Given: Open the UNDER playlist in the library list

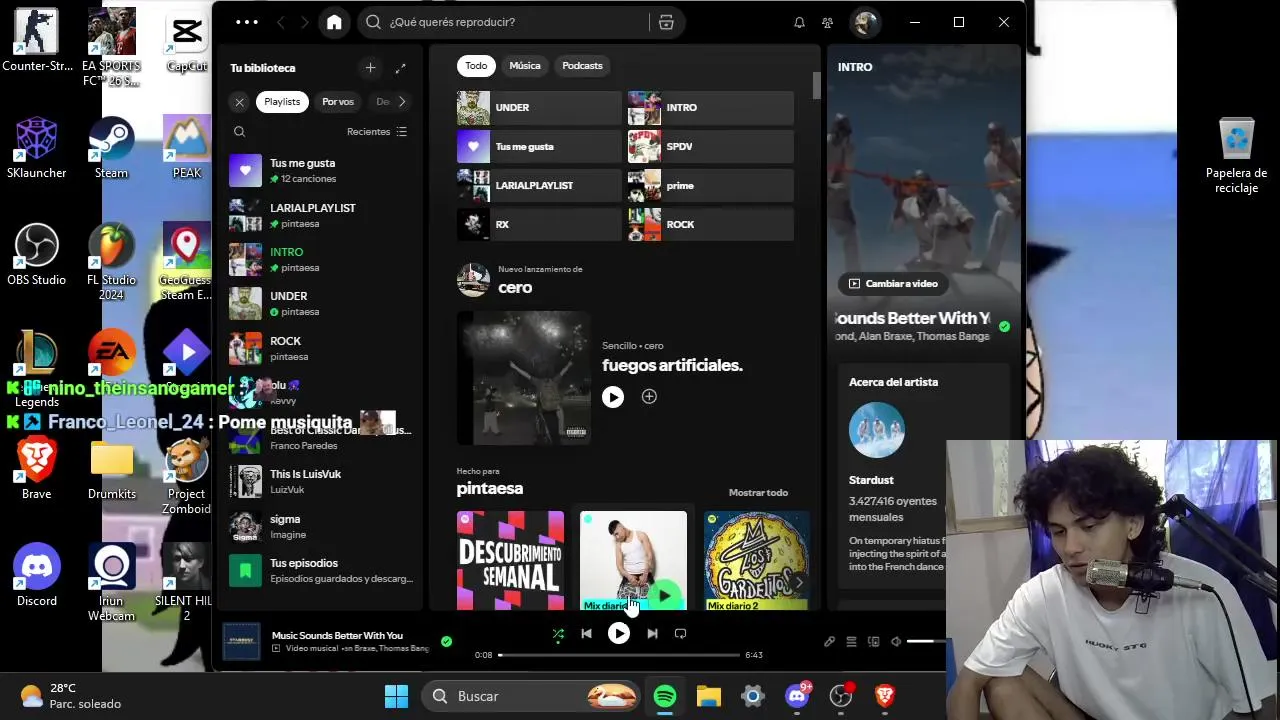Looking at the screenshot, I should tap(320, 304).
